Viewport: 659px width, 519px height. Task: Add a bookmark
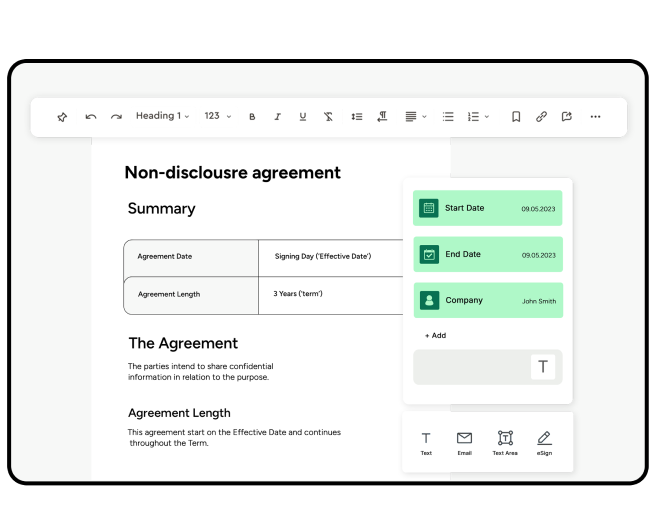point(516,117)
